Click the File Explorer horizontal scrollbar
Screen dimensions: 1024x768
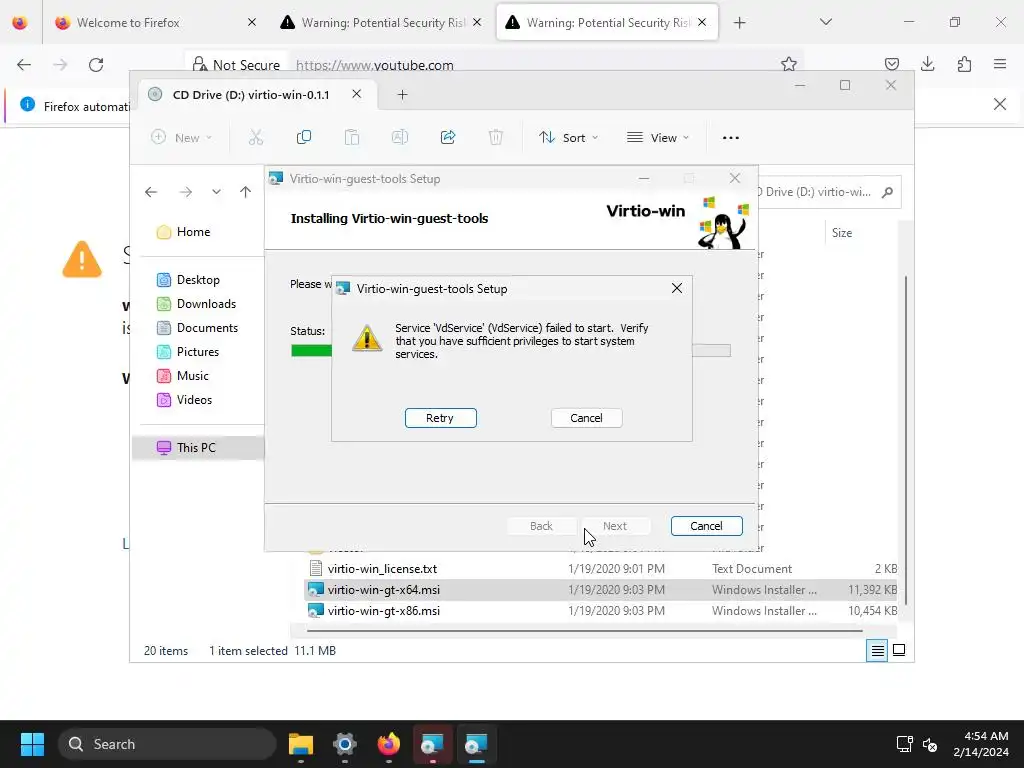click(x=584, y=631)
